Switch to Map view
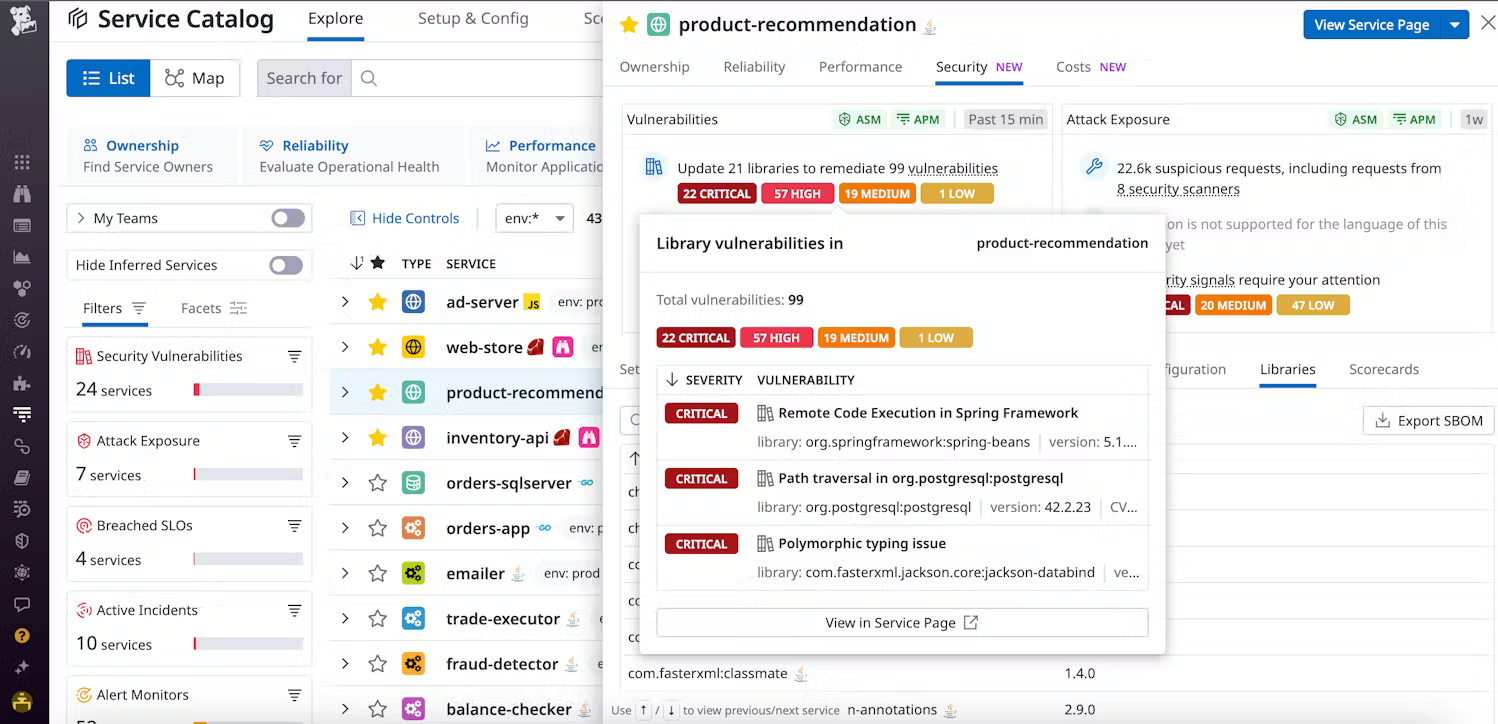Viewport: 1498px width, 724px height. tap(195, 78)
